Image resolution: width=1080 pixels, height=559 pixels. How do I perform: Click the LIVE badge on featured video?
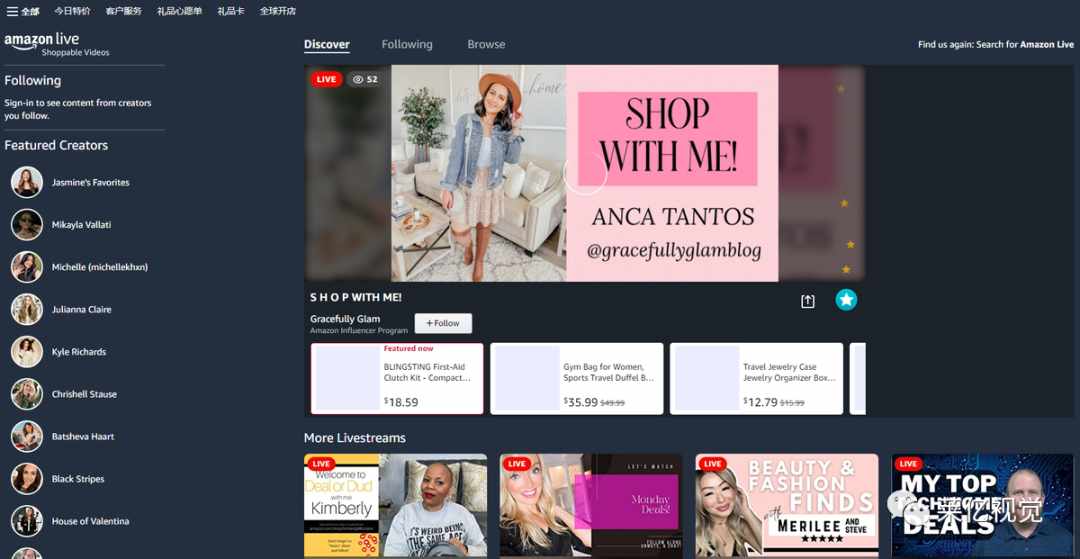click(326, 79)
